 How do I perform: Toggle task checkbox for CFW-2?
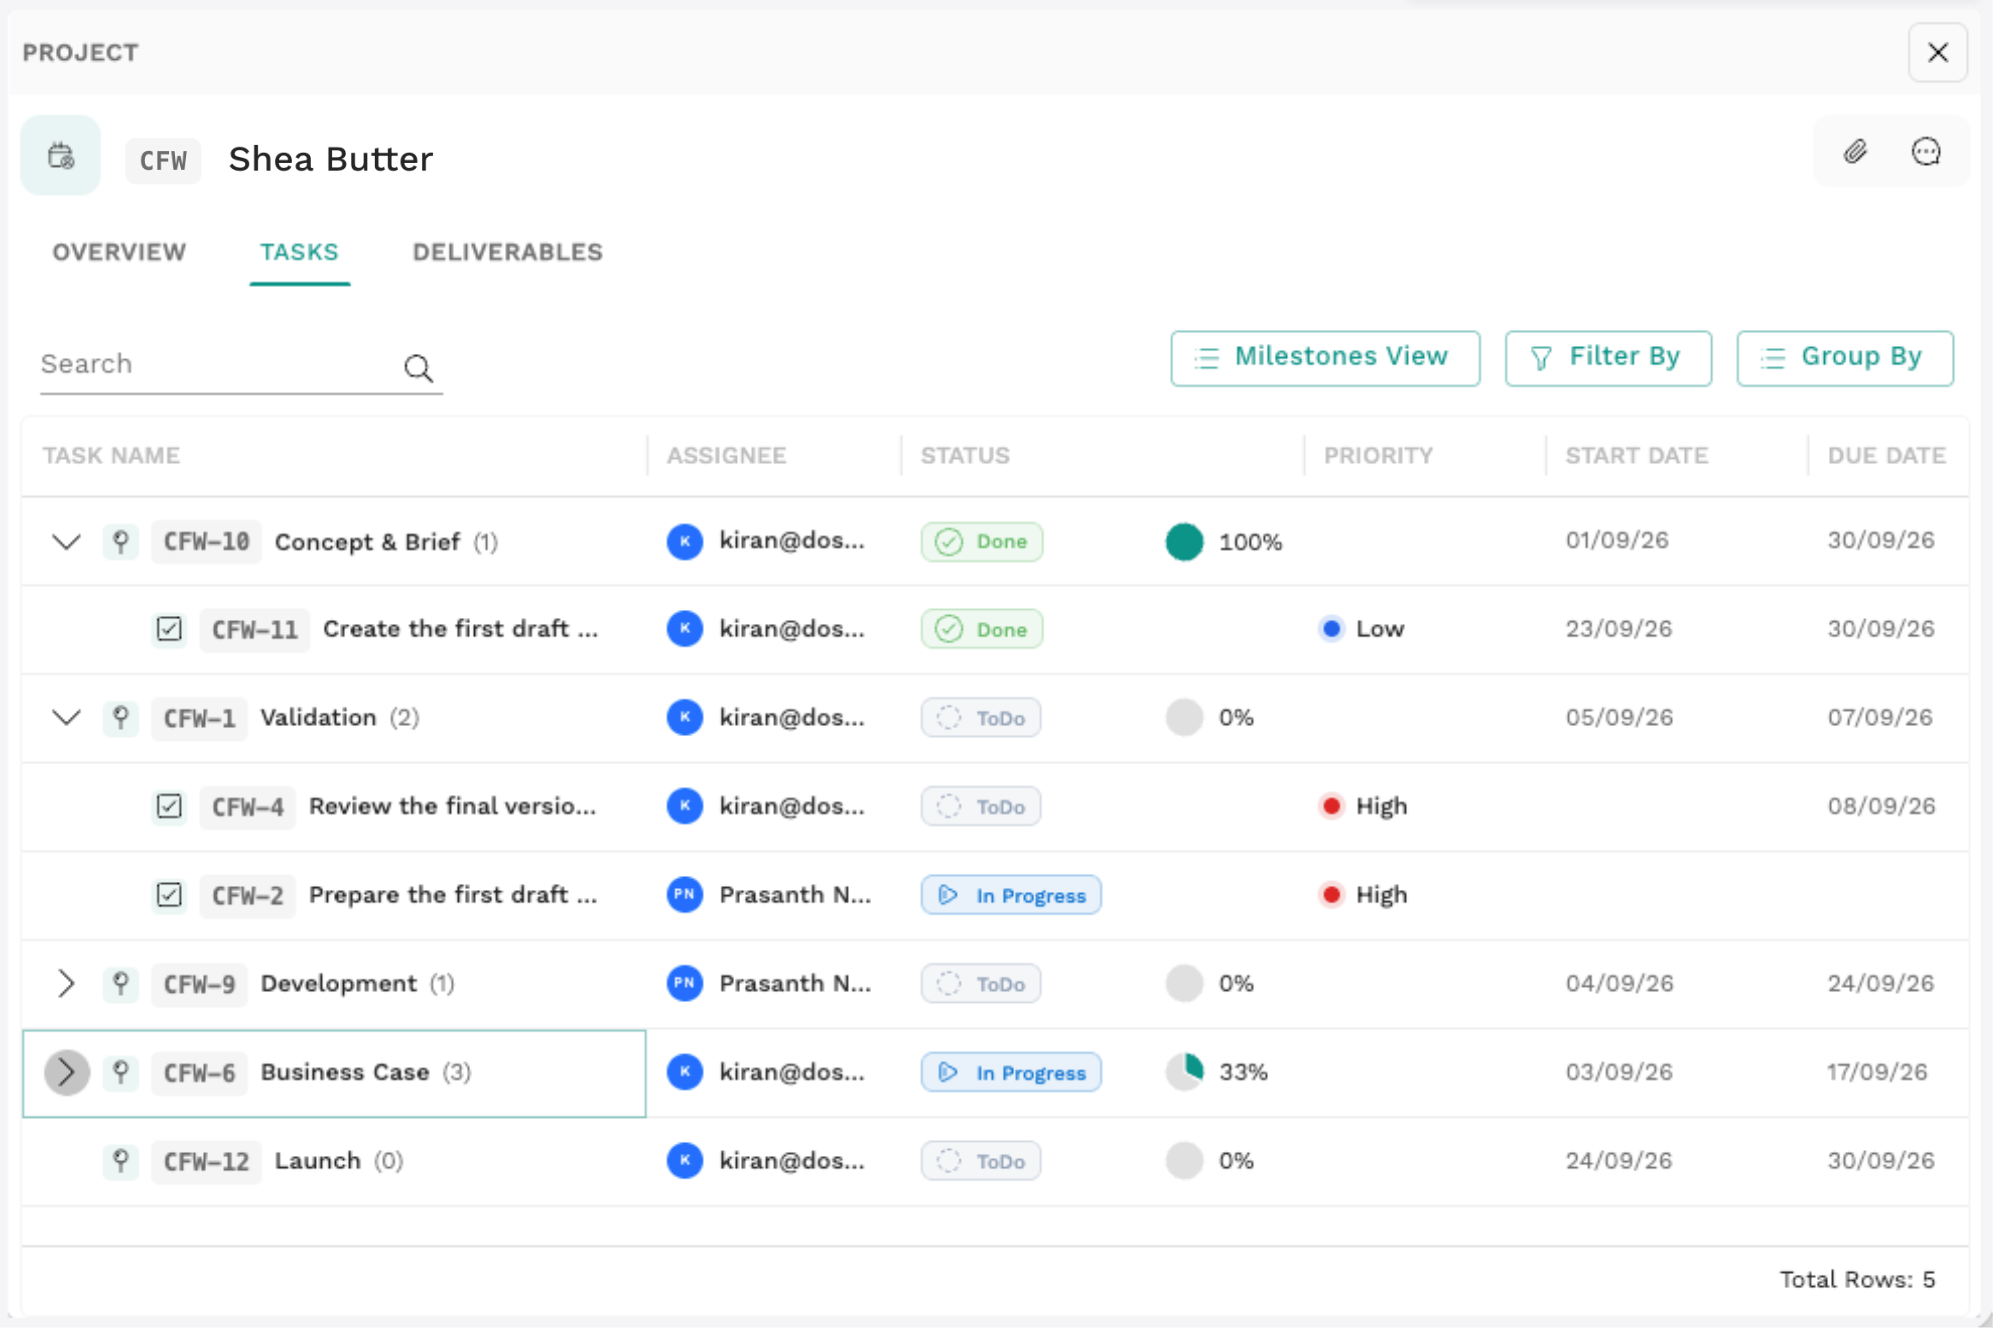pos(169,895)
